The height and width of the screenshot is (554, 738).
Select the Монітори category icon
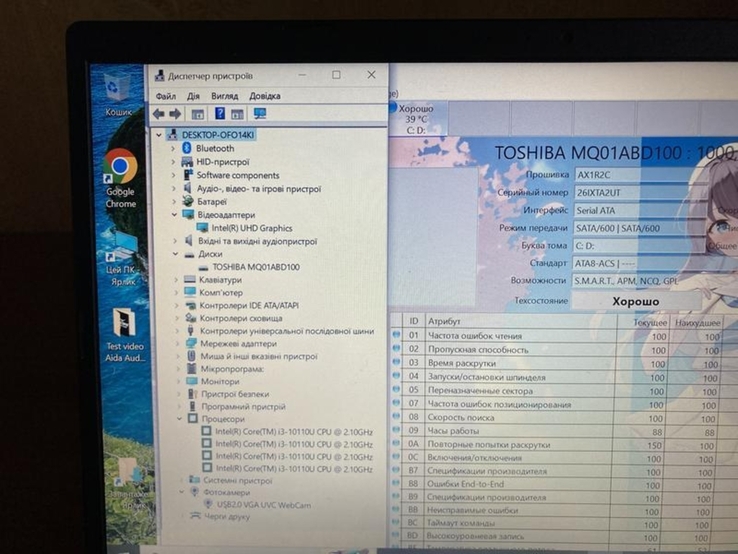(192, 381)
